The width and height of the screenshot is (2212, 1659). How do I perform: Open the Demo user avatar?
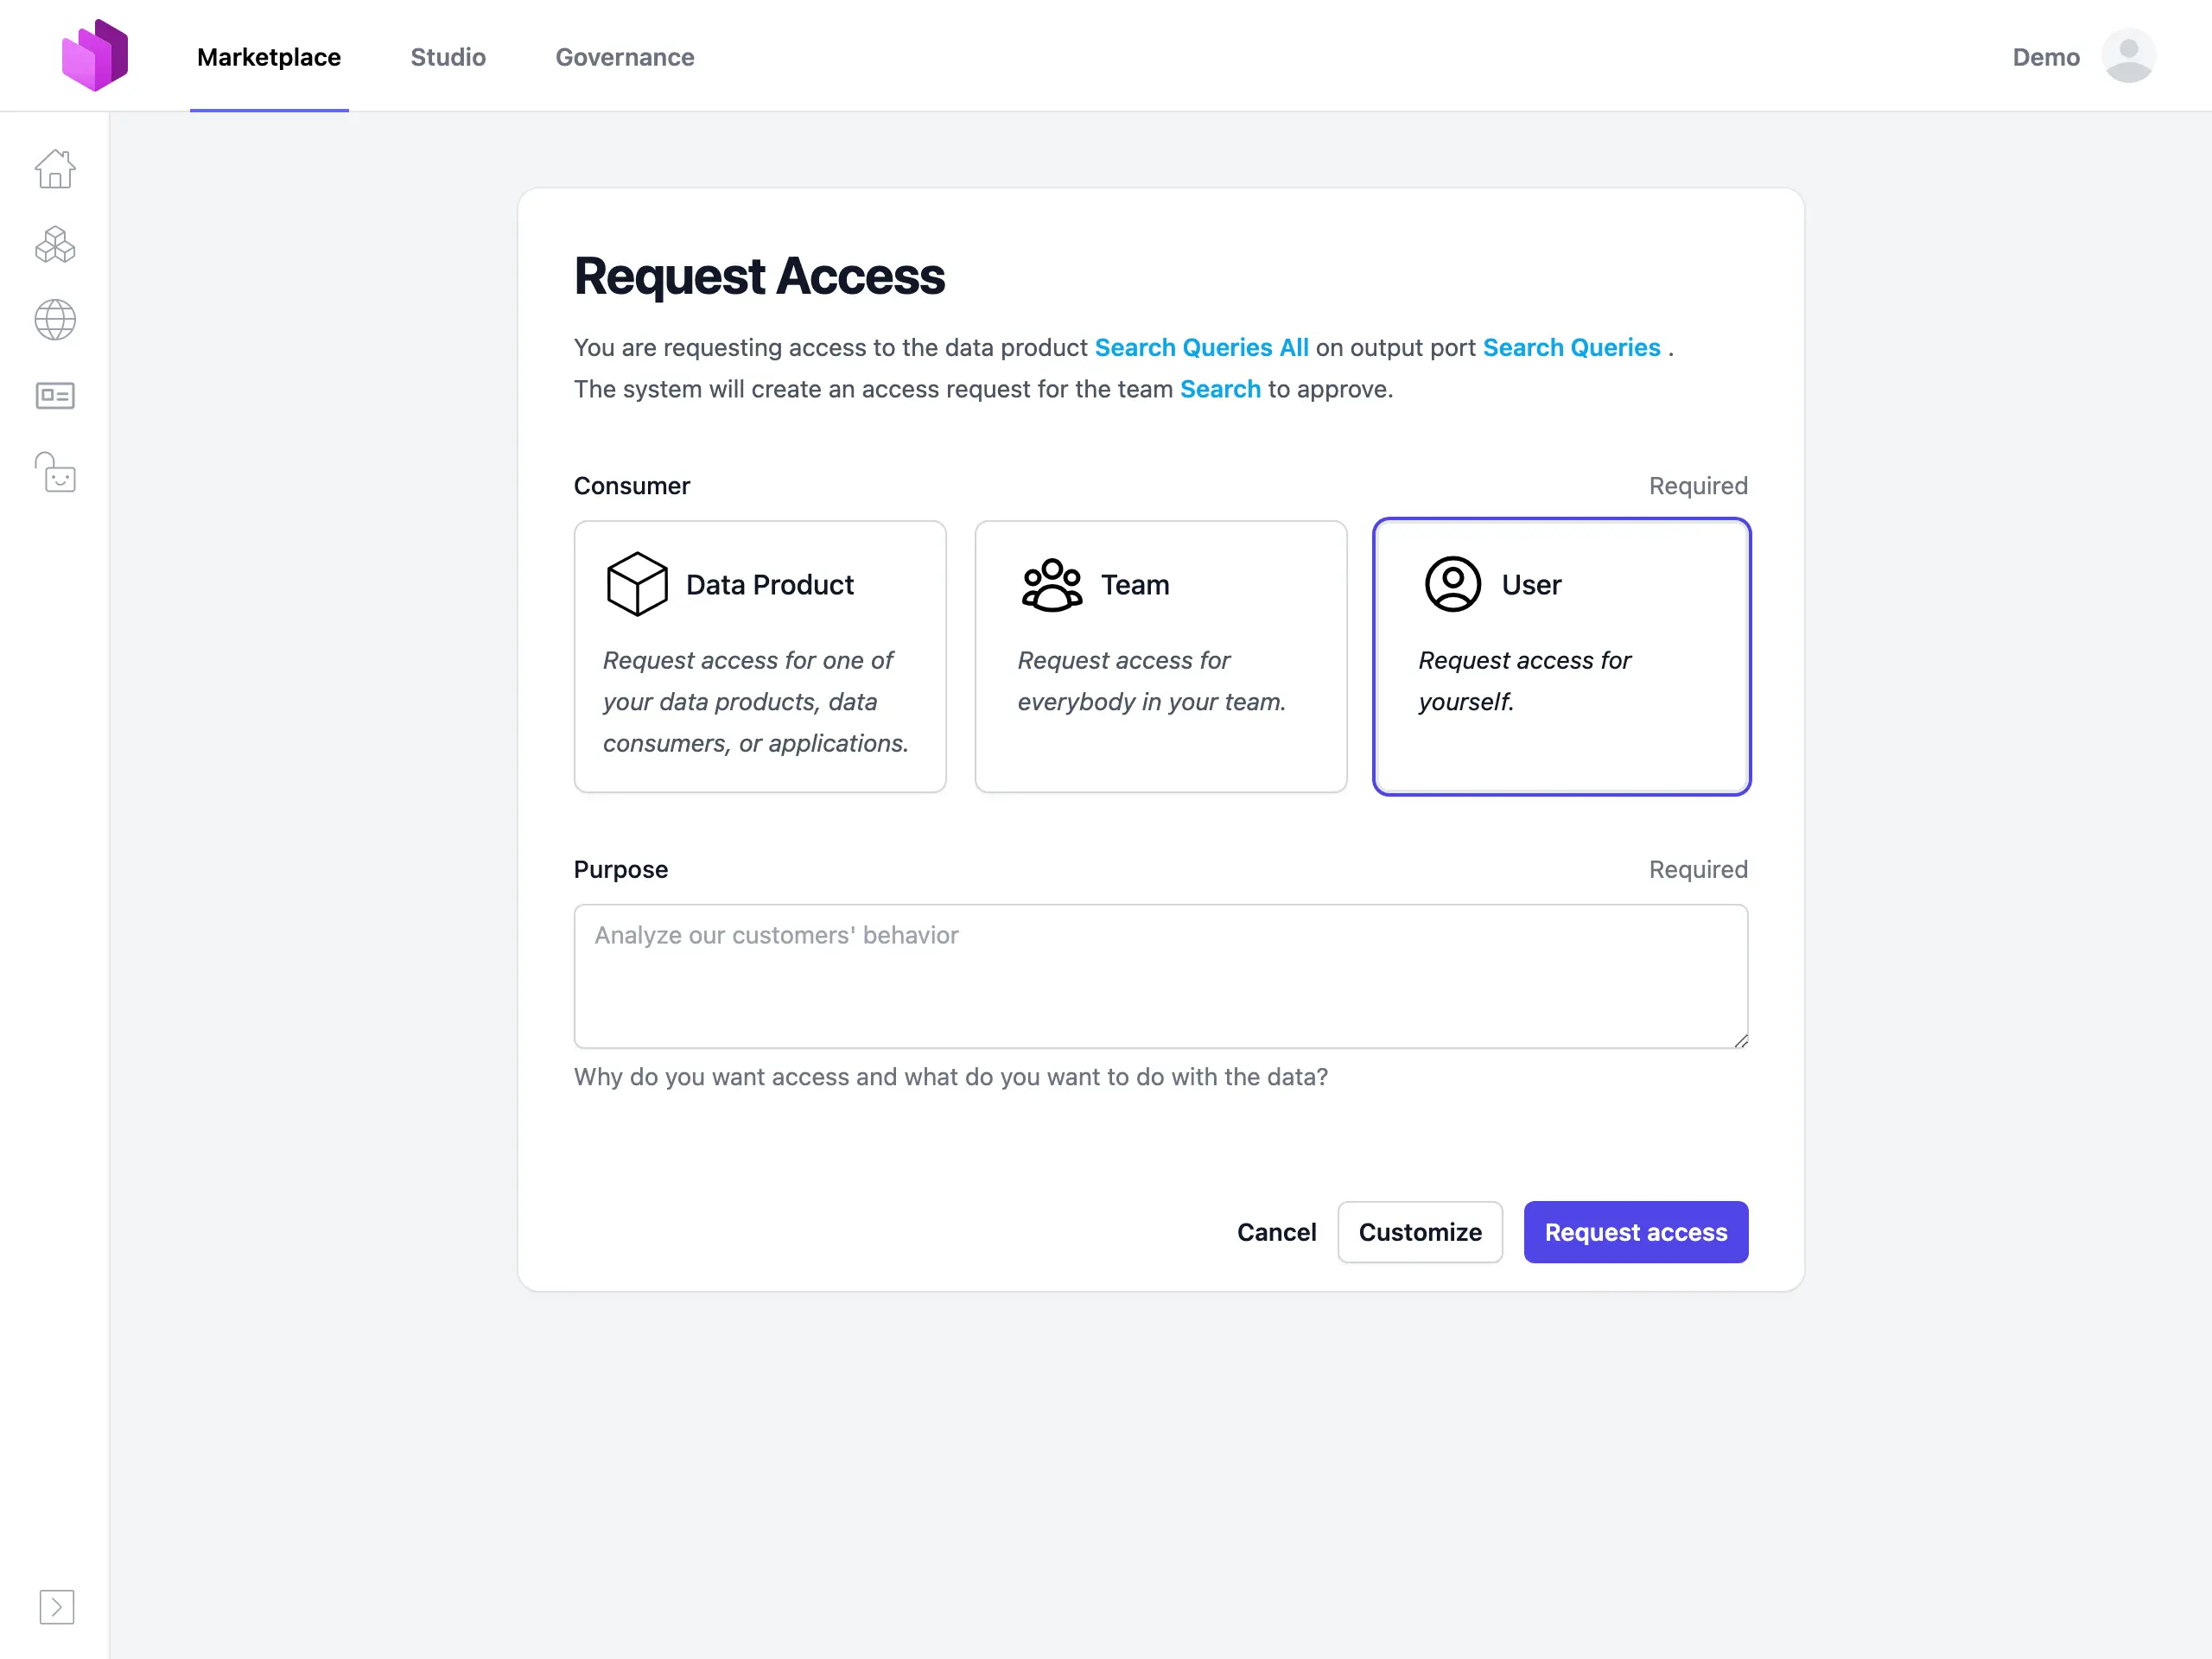[x=2128, y=56]
